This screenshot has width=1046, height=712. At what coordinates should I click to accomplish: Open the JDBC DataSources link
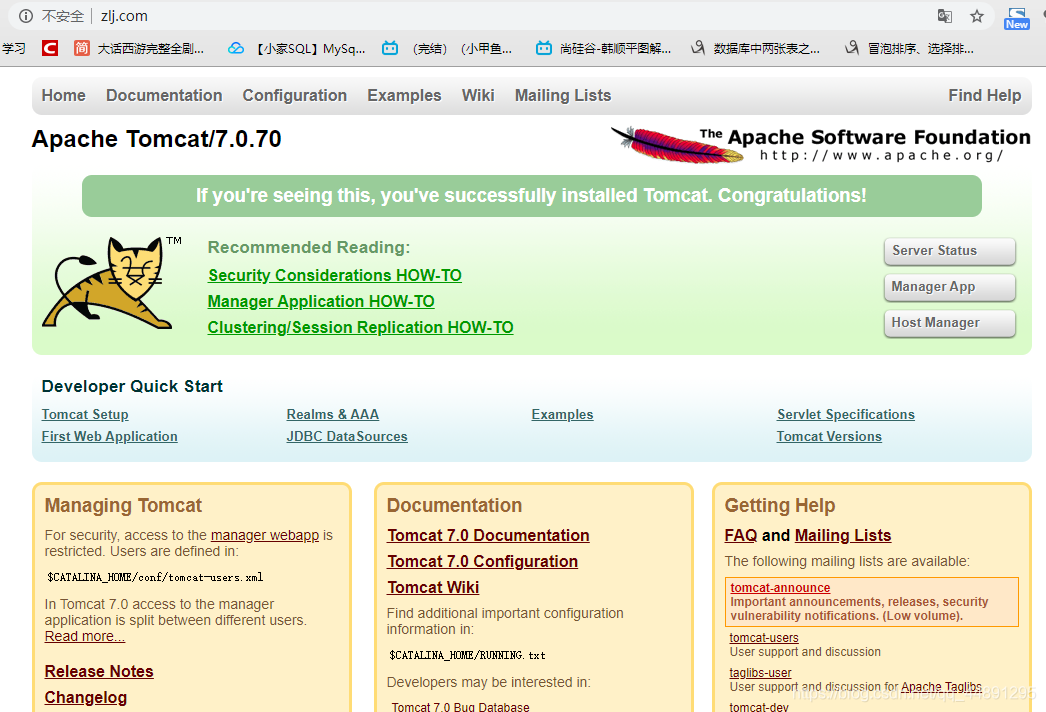(x=347, y=436)
